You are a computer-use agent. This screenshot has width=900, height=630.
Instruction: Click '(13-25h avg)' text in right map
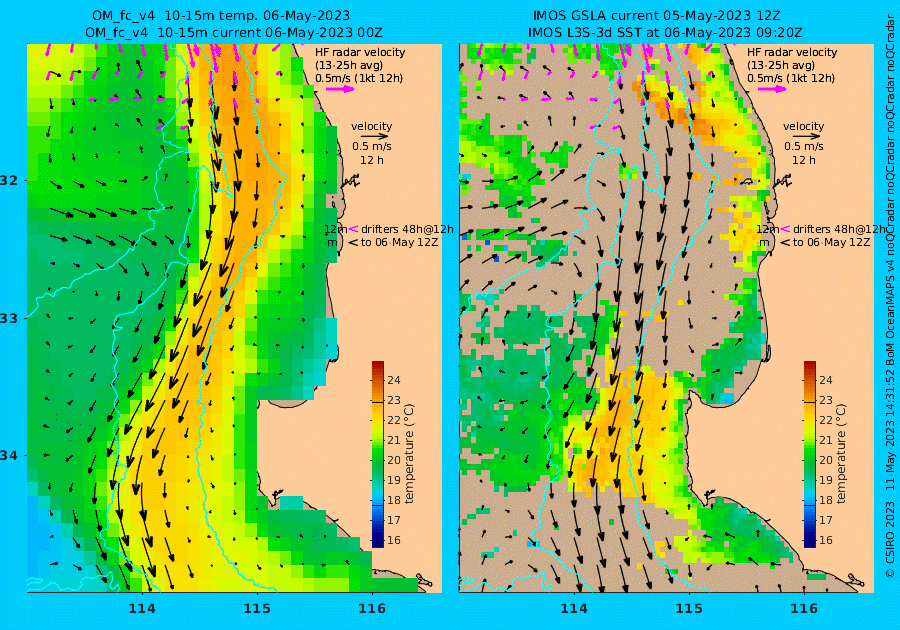pyautogui.click(x=781, y=65)
